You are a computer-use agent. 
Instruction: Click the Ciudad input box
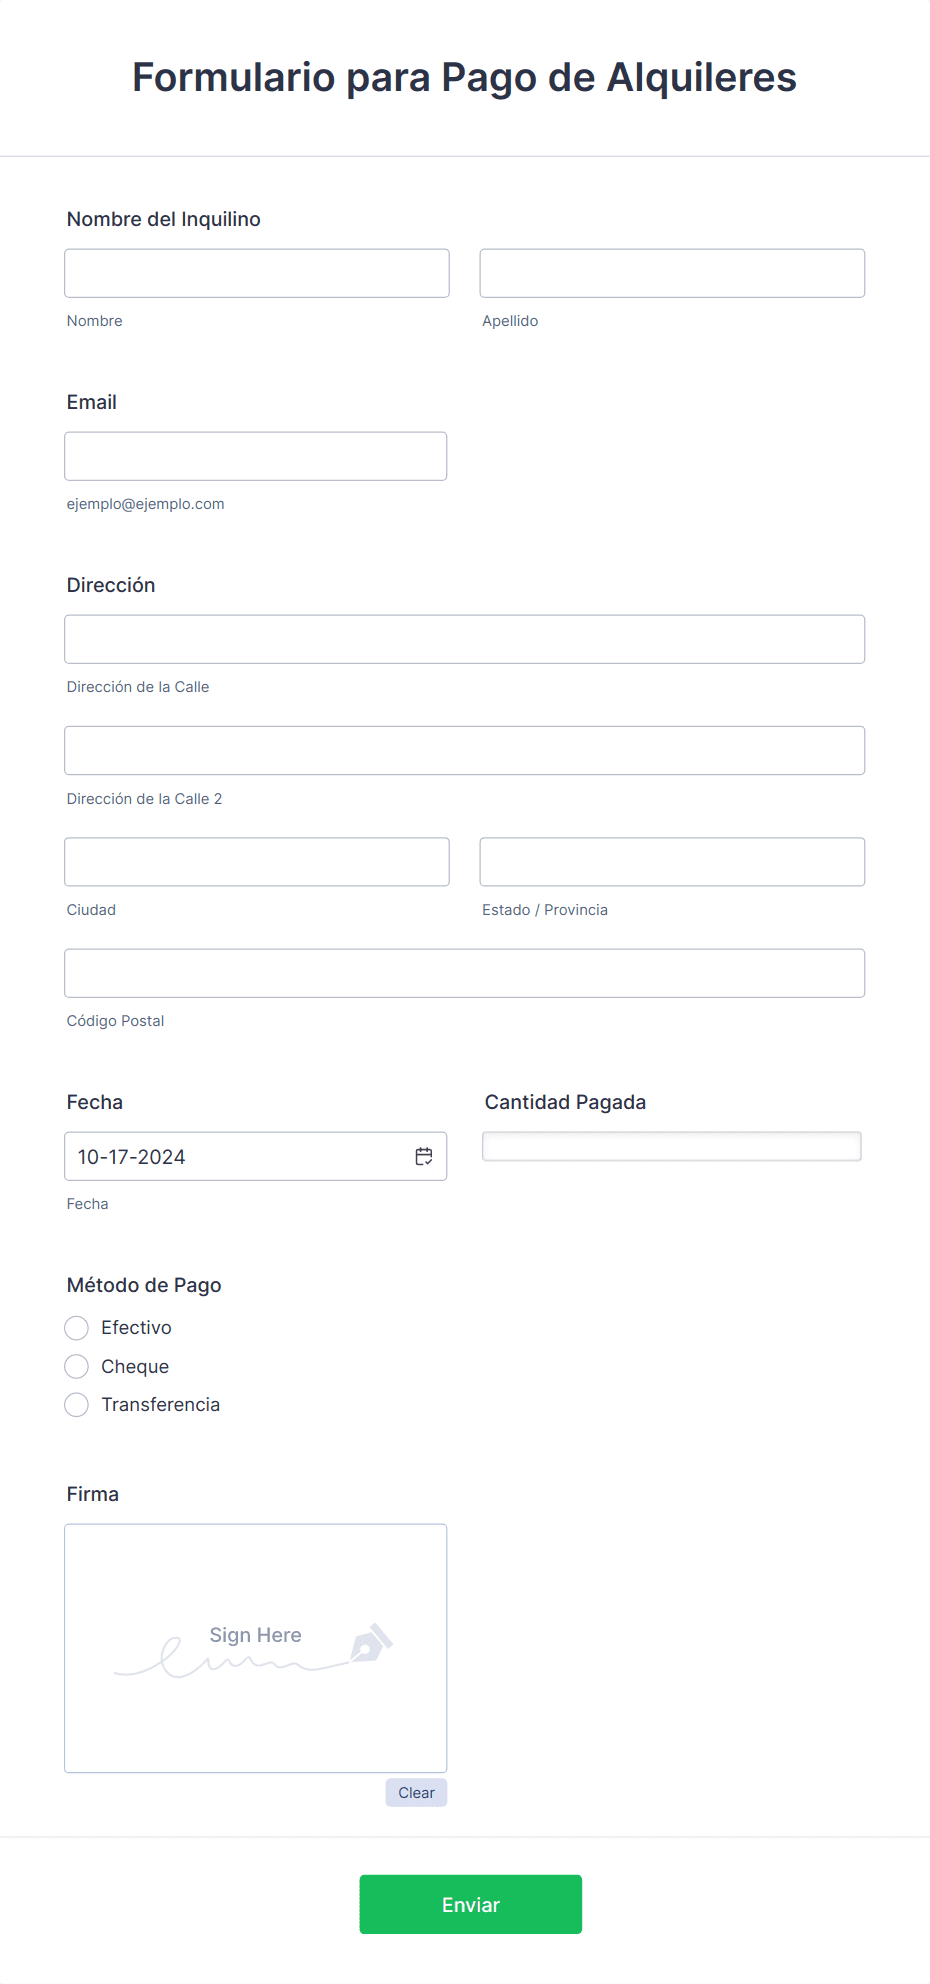click(x=257, y=862)
